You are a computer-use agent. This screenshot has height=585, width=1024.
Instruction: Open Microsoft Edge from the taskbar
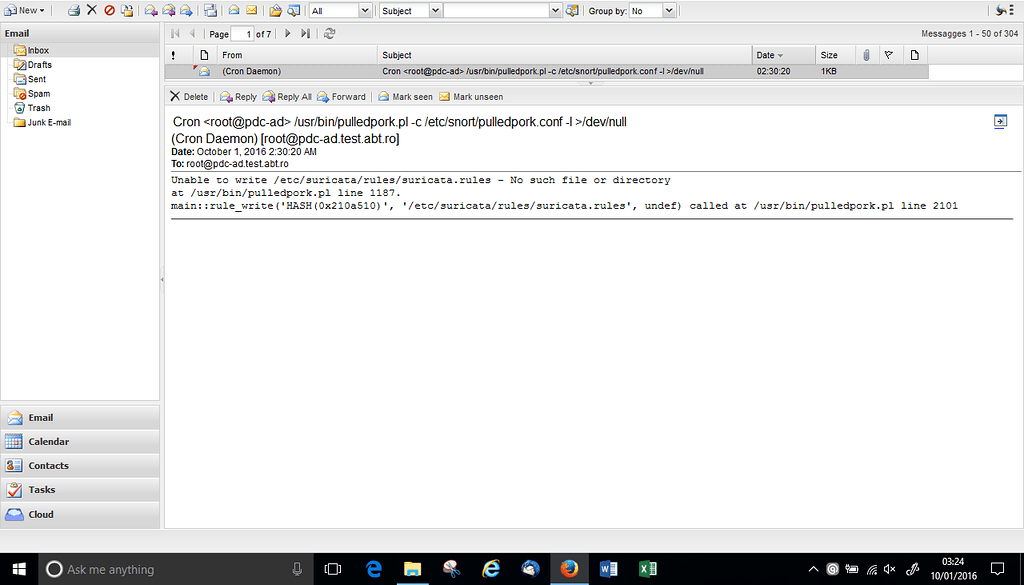pyautogui.click(x=374, y=569)
